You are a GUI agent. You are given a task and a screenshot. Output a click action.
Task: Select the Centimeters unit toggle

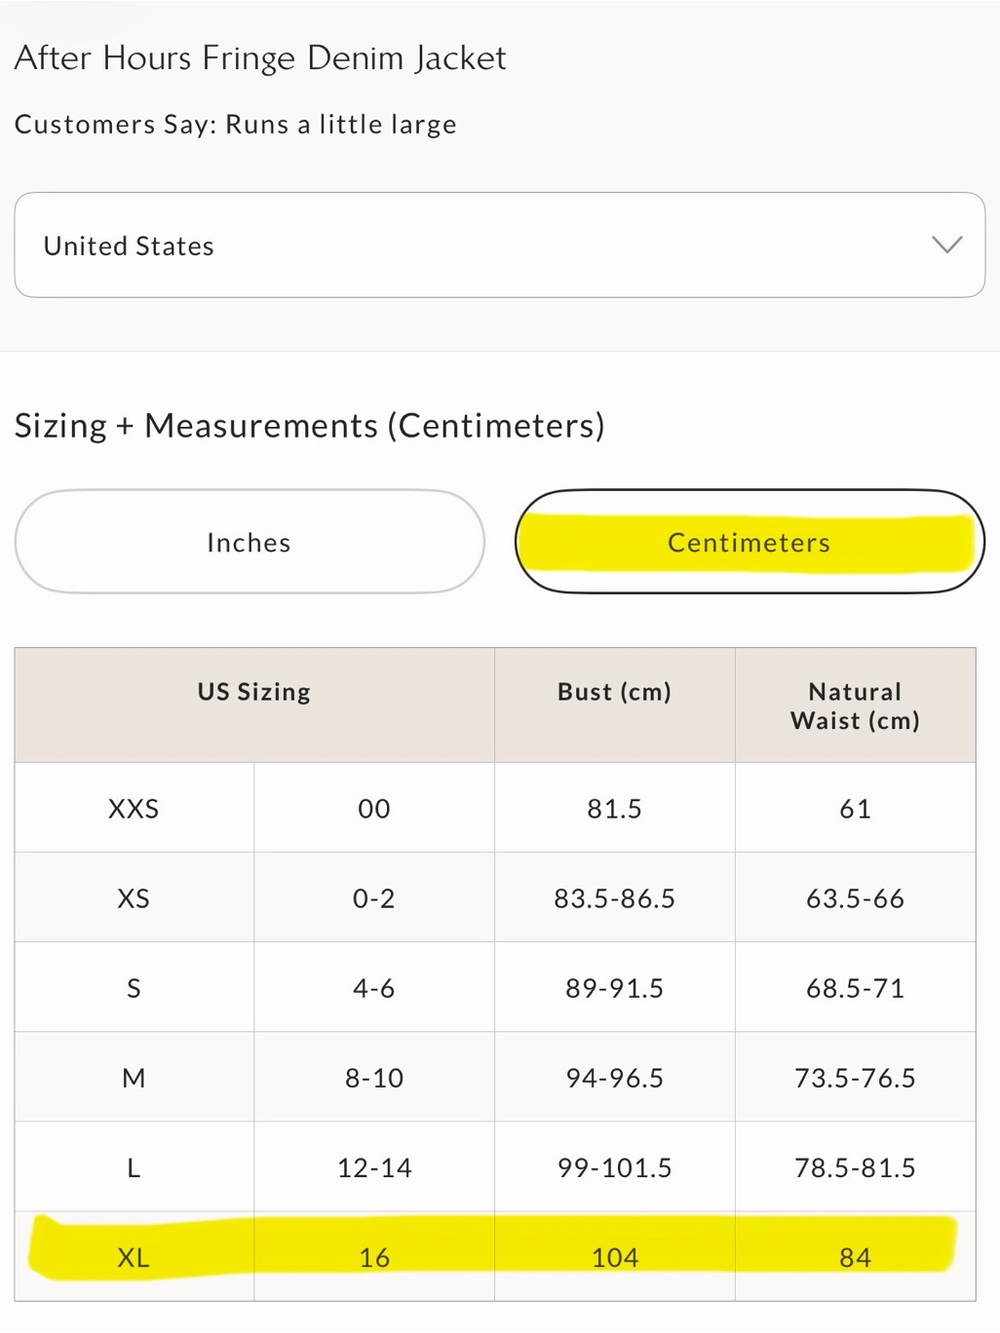pos(749,542)
